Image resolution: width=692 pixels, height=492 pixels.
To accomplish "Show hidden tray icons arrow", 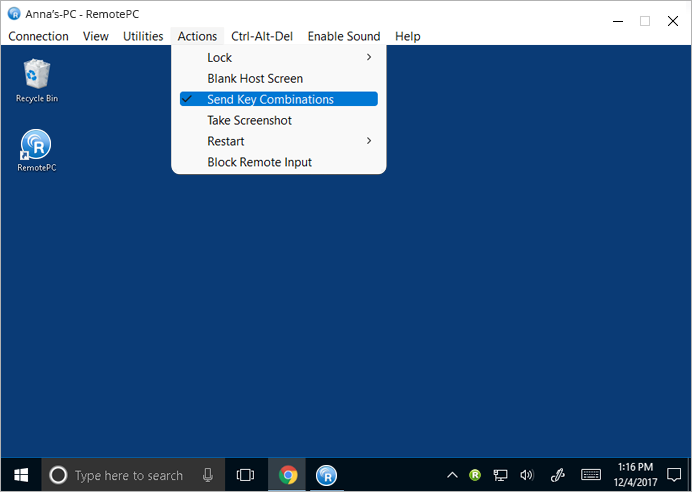I will click(x=452, y=475).
